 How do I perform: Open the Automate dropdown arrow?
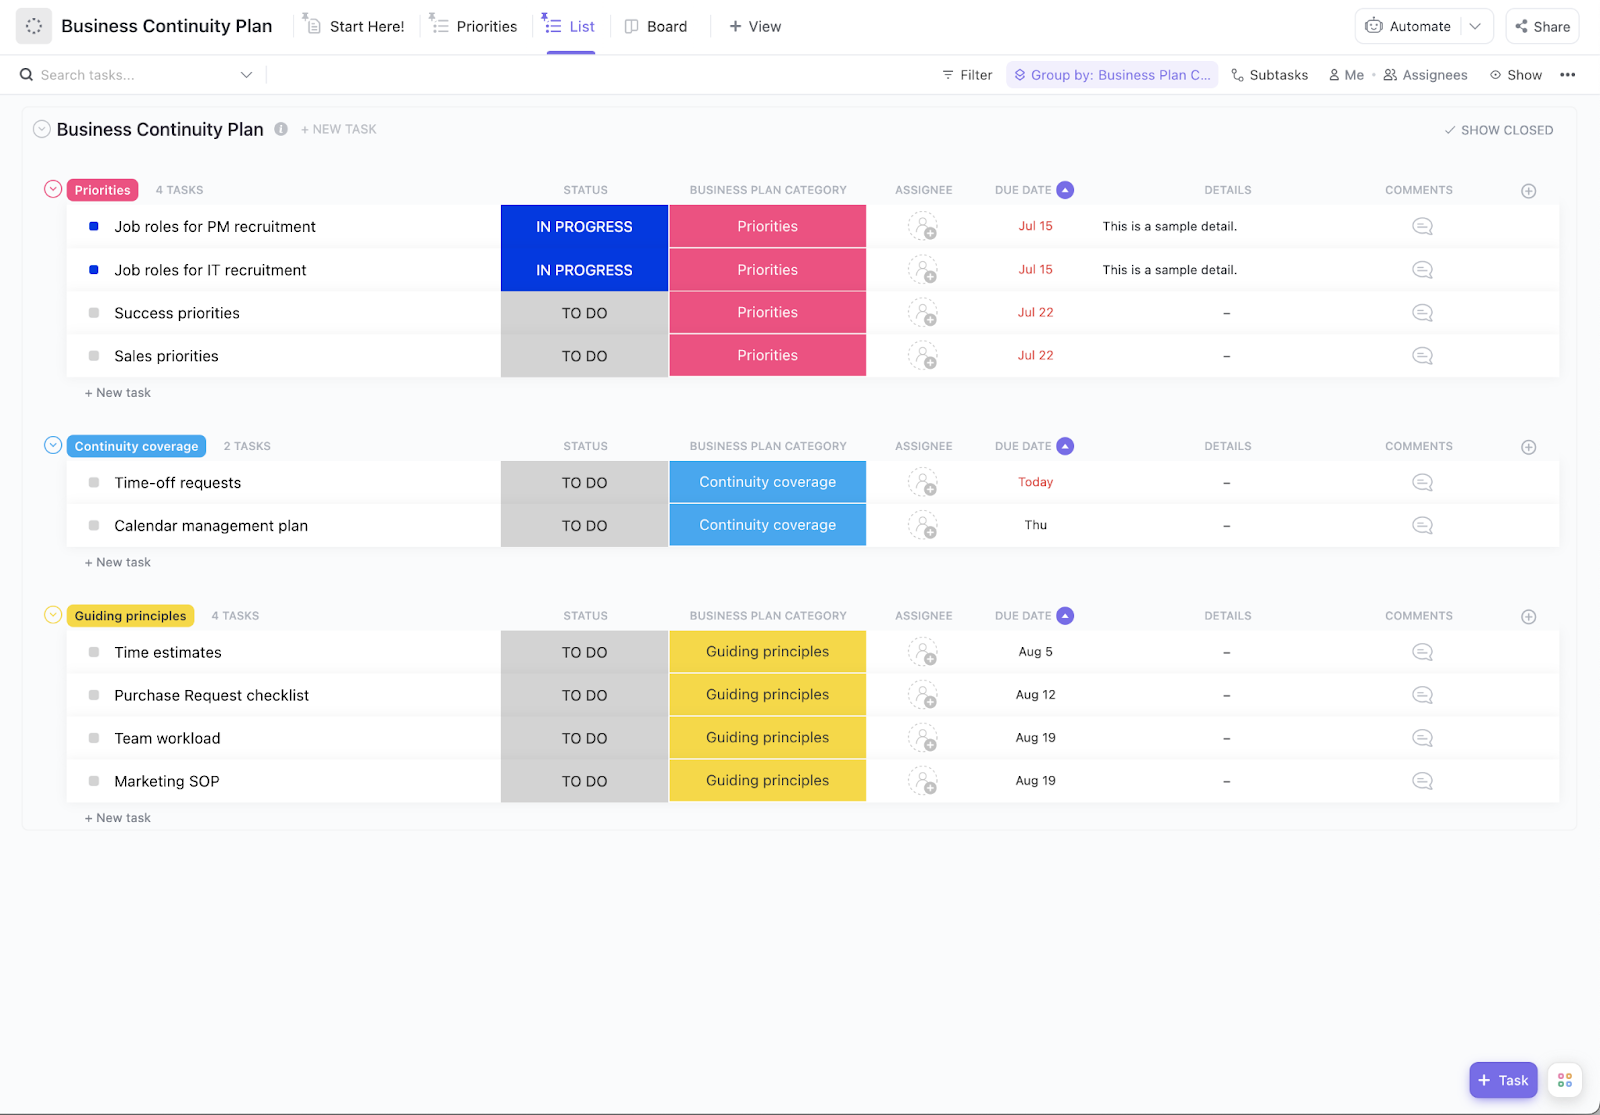coord(1475,26)
